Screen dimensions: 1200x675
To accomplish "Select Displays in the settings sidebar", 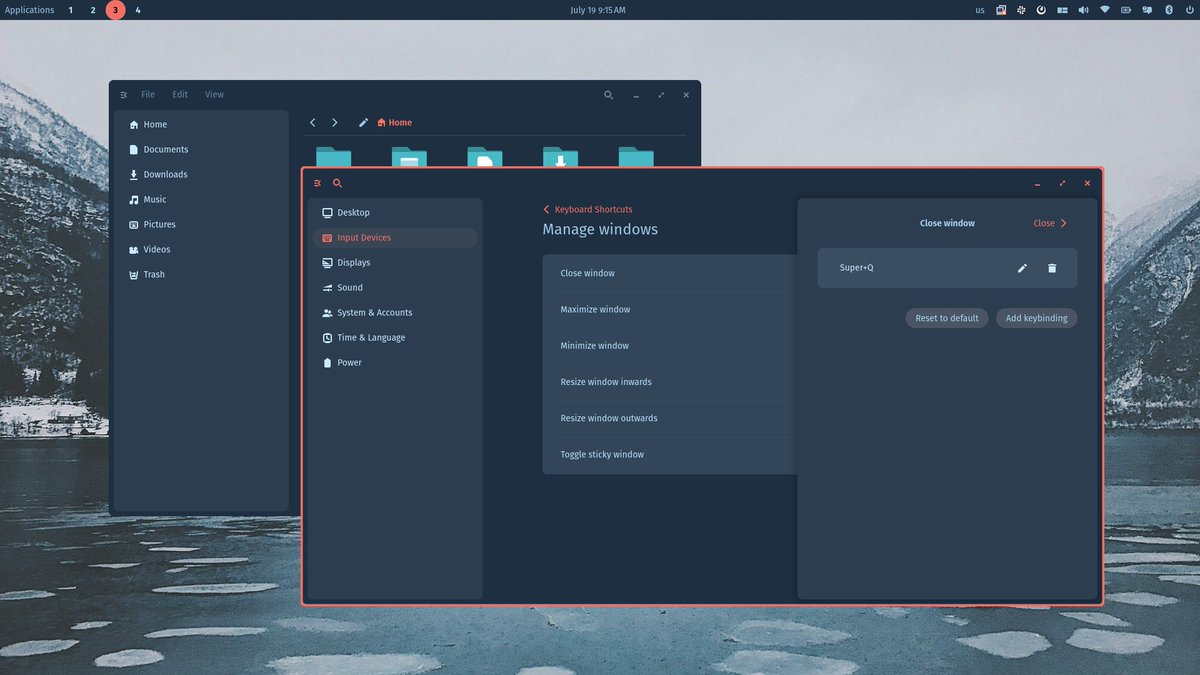I will point(354,262).
